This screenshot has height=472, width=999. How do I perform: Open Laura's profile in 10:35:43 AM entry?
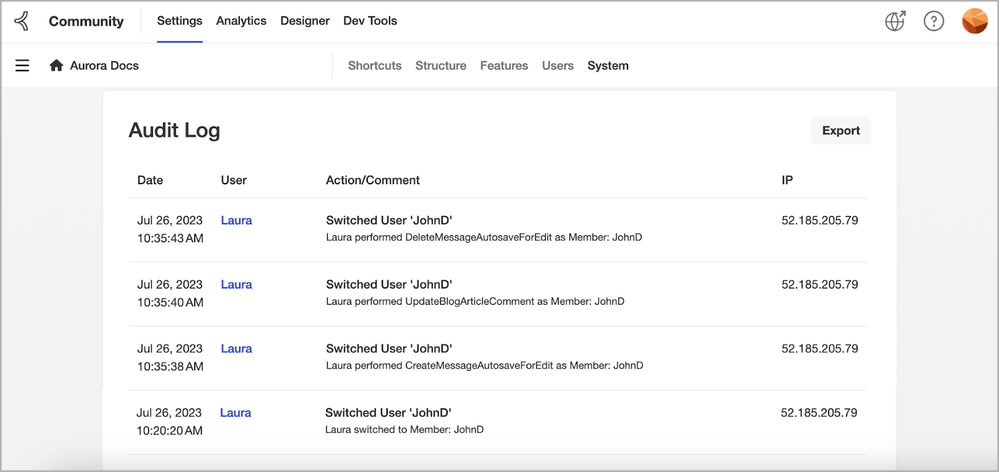point(236,220)
